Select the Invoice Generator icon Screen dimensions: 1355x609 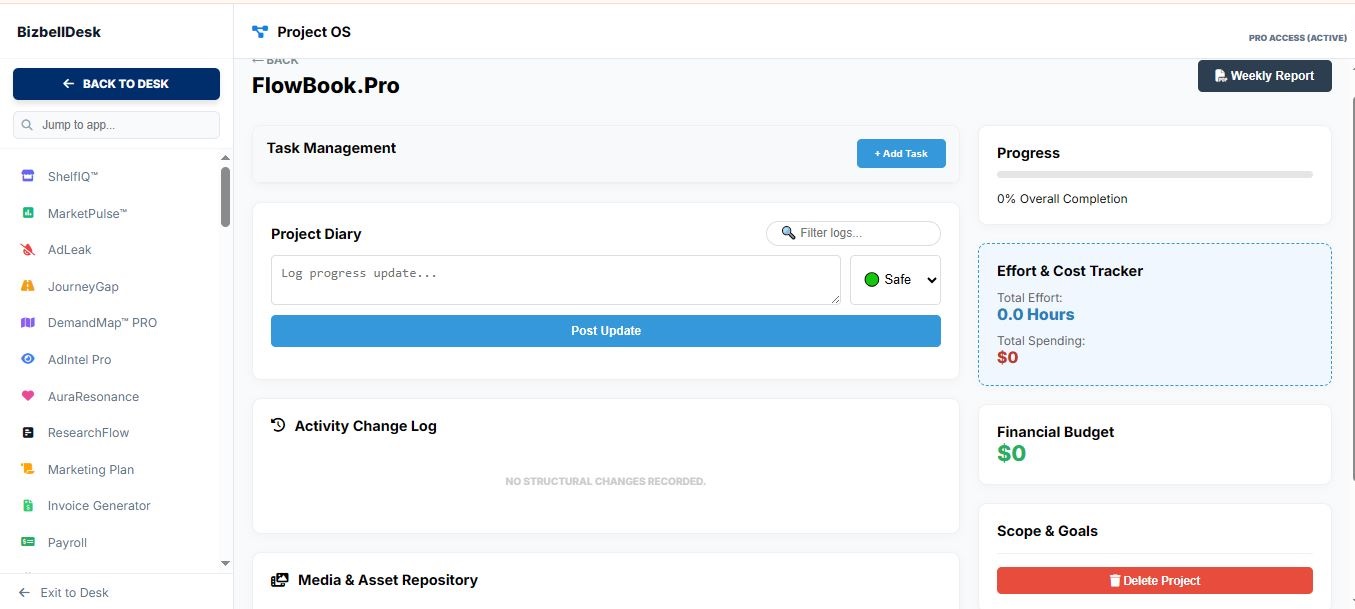point(27,505)
